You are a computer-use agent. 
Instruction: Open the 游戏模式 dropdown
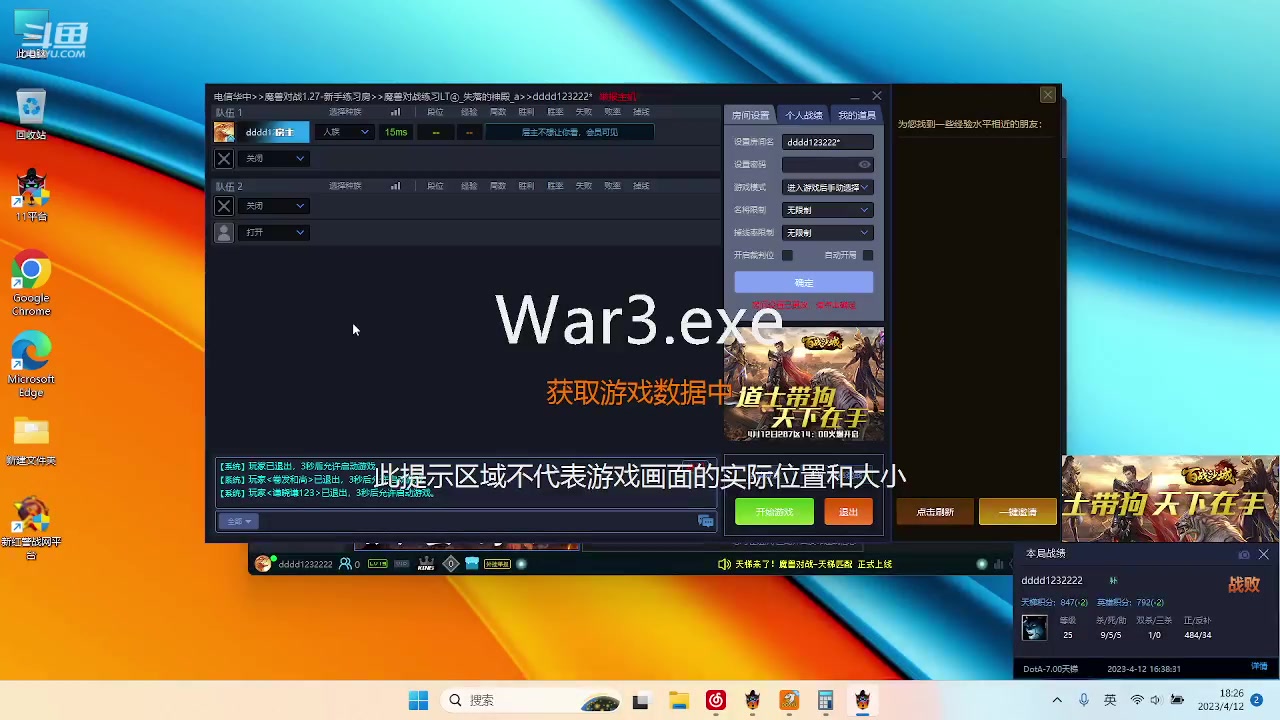coord(827,187)
